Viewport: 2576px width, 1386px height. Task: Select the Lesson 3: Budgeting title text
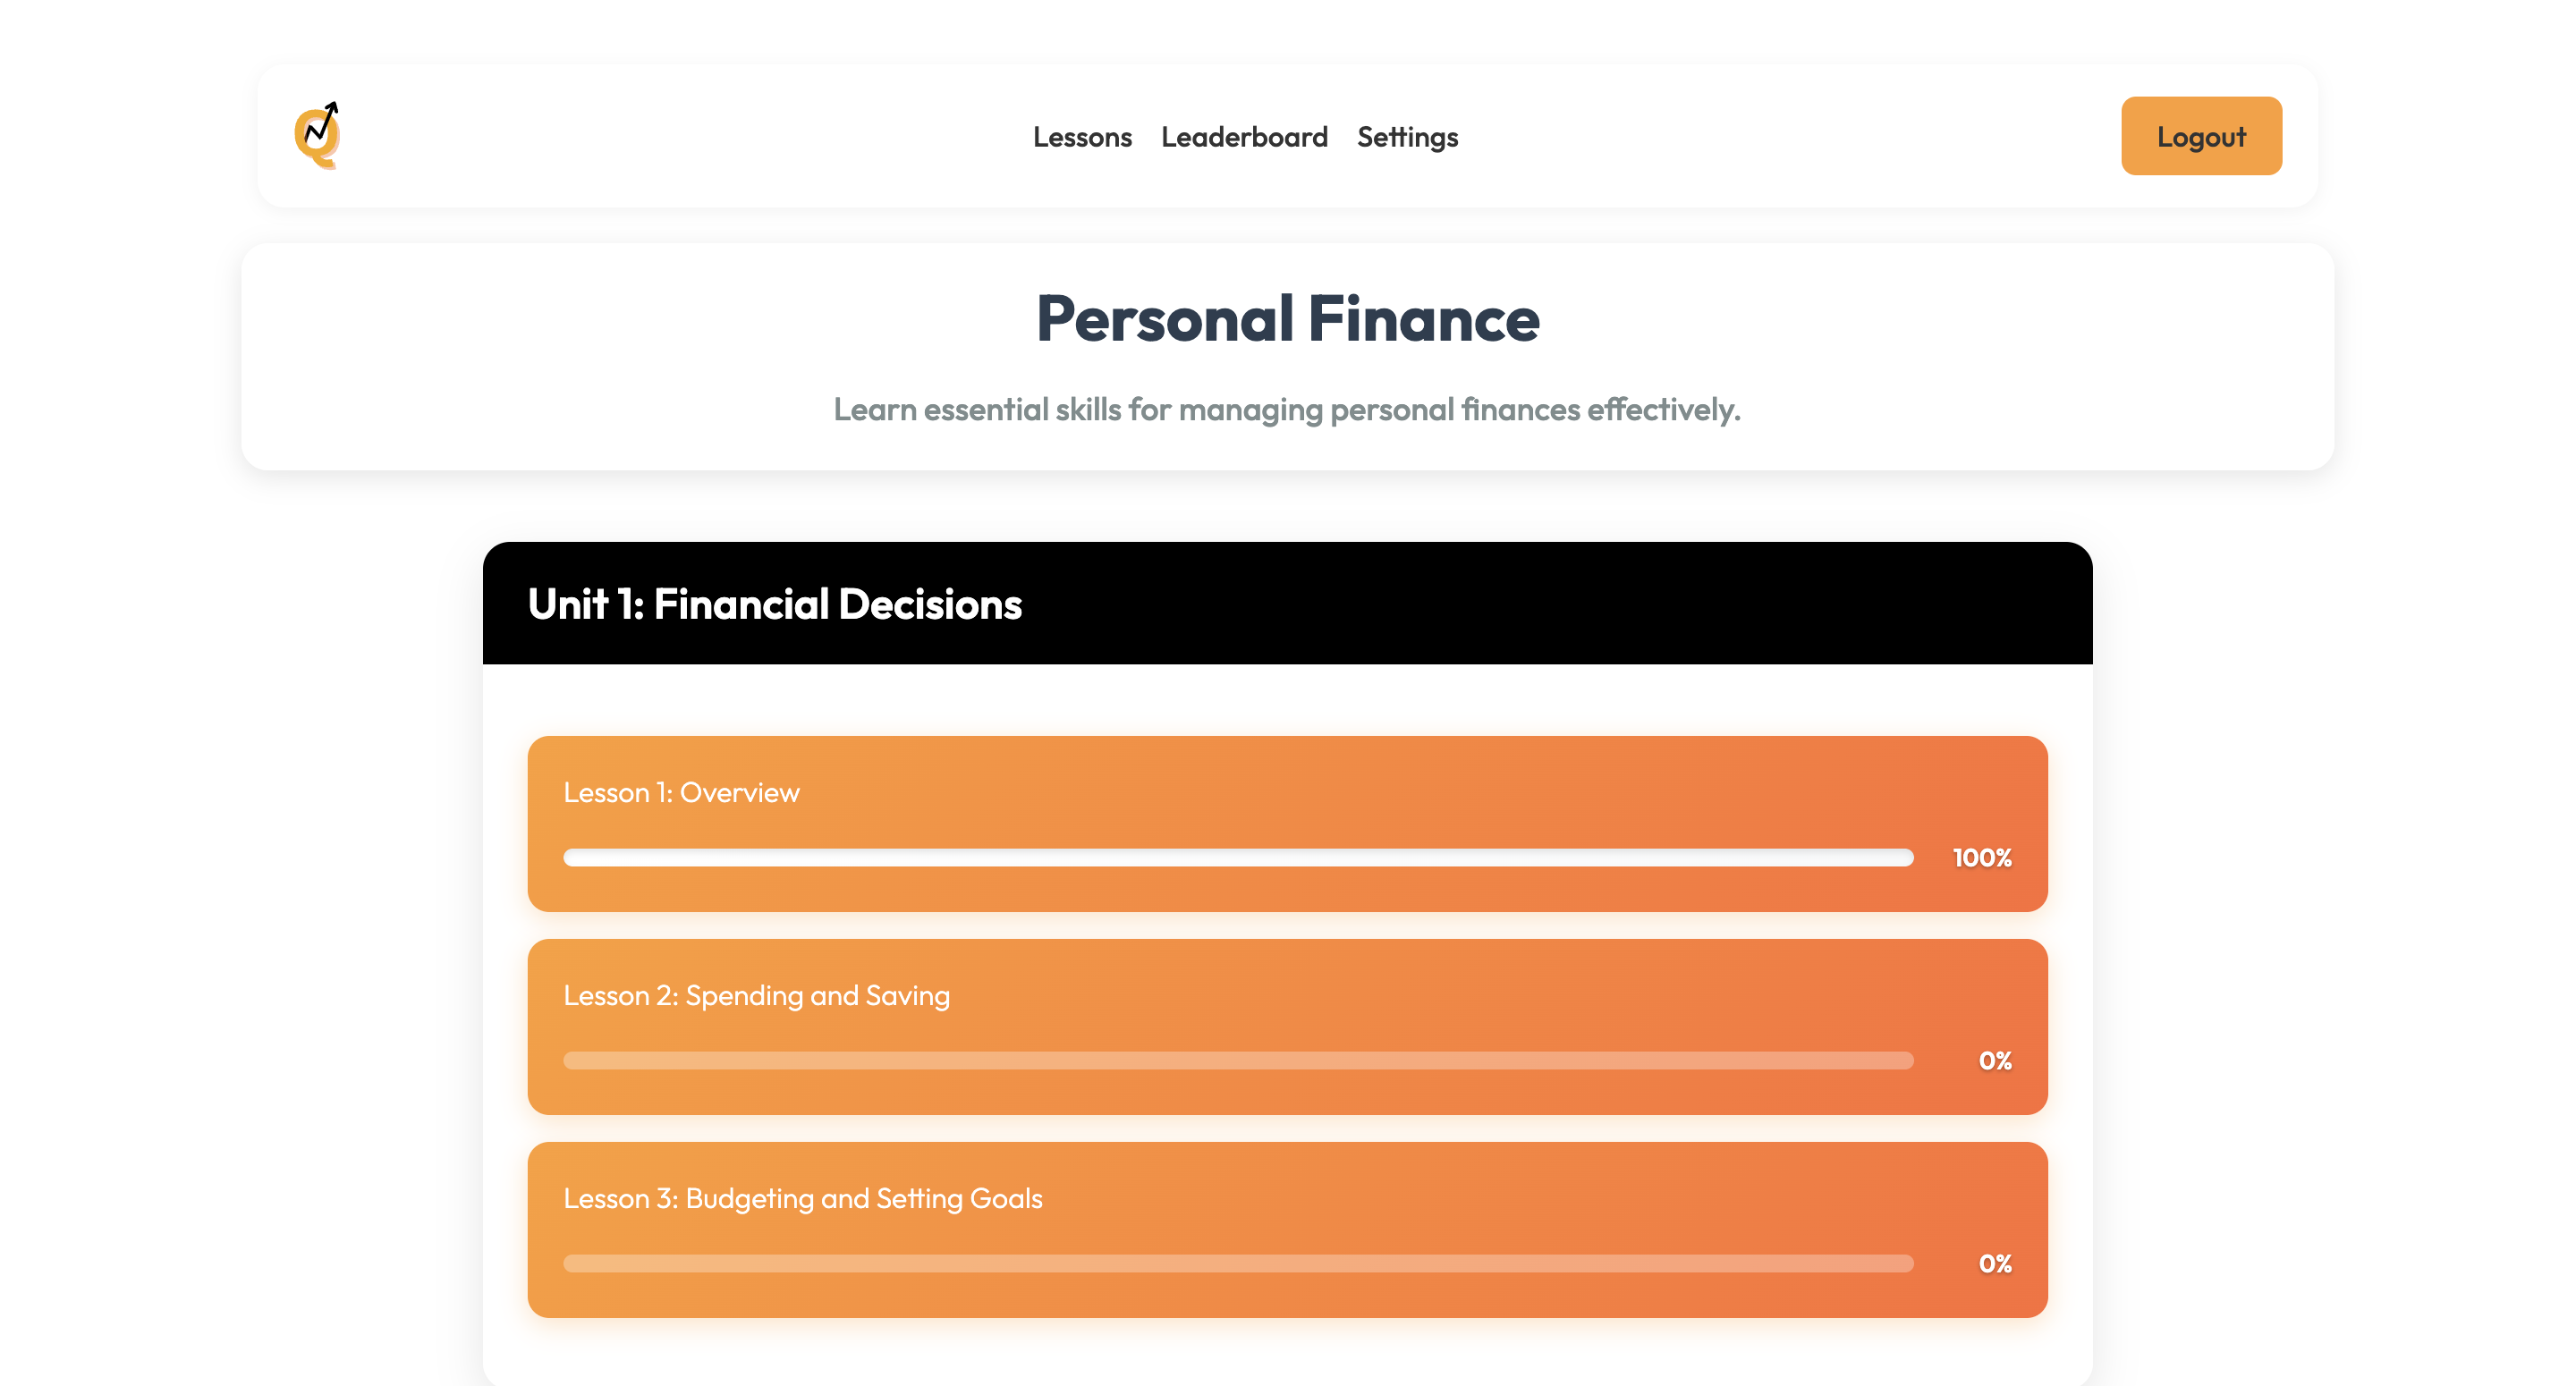[x=802, y=1199]
